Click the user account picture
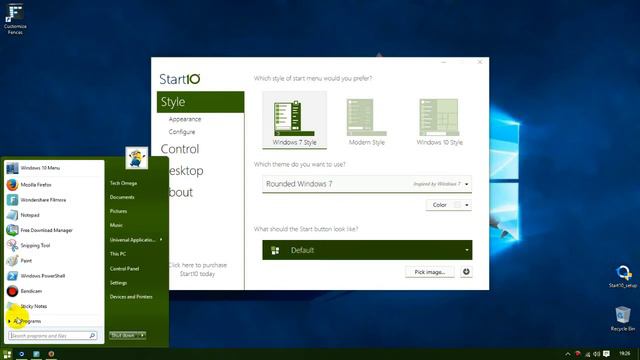The image size is (640, 360). coord(137,158)
